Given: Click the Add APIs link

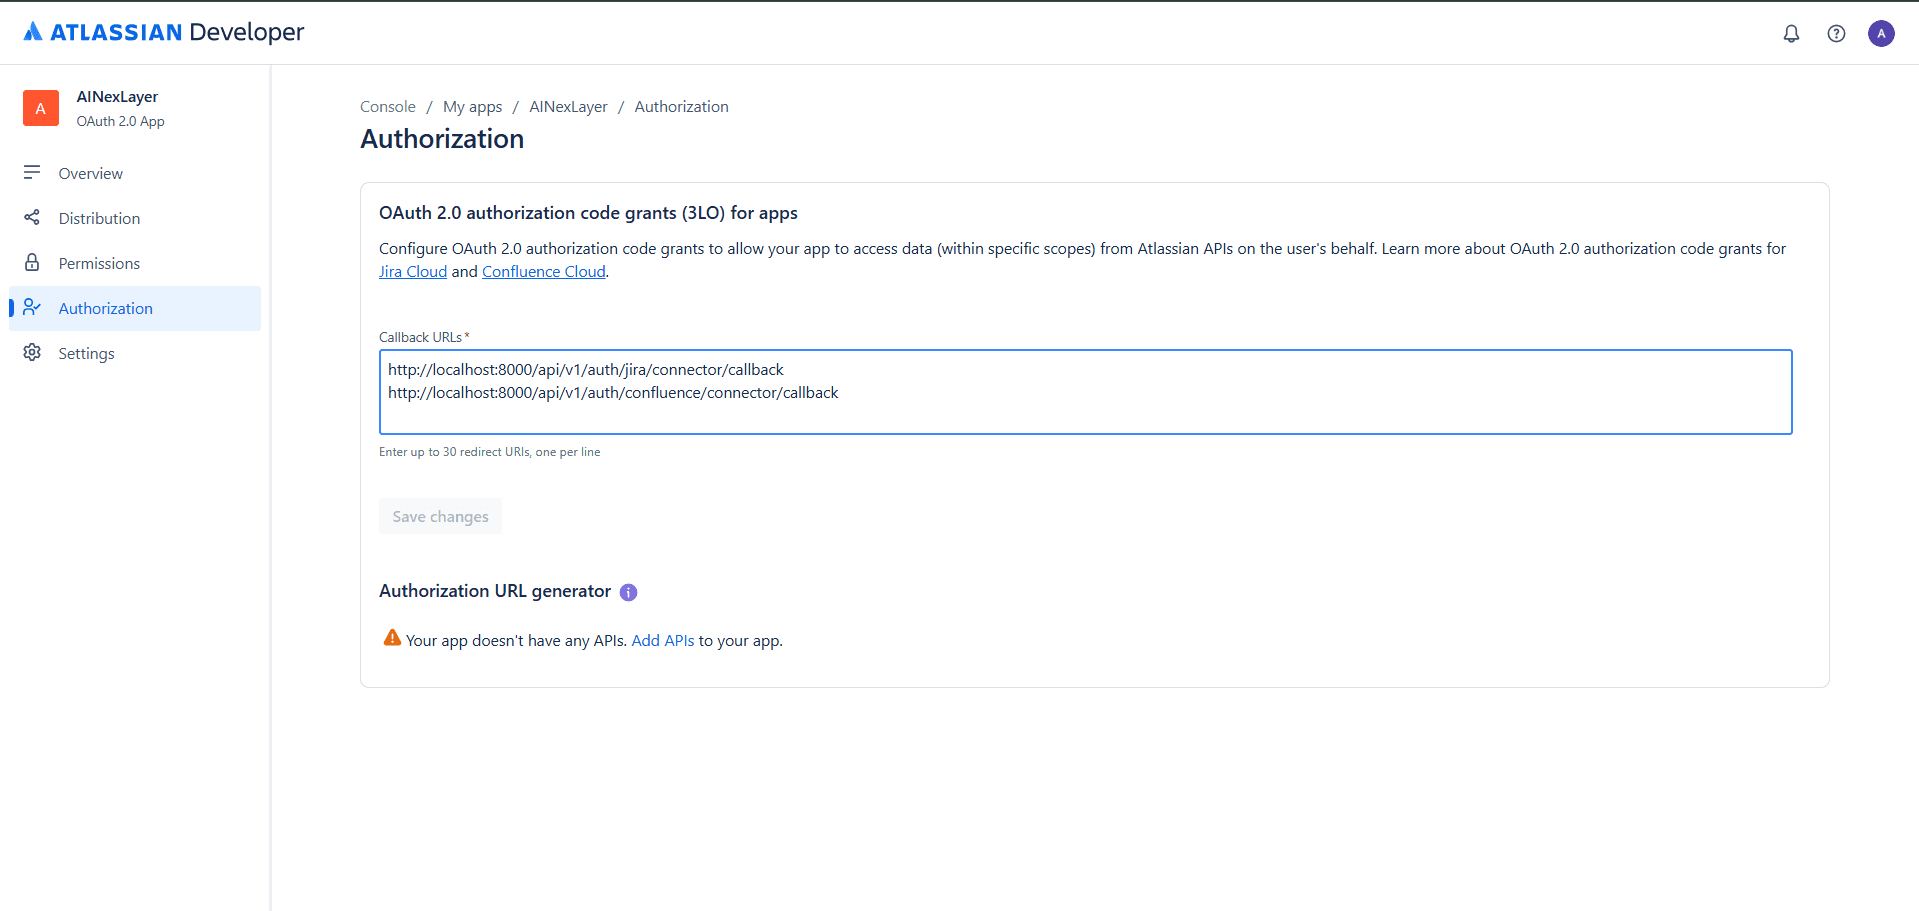Looking at the screenshot, I should click(x=662, y=640).
